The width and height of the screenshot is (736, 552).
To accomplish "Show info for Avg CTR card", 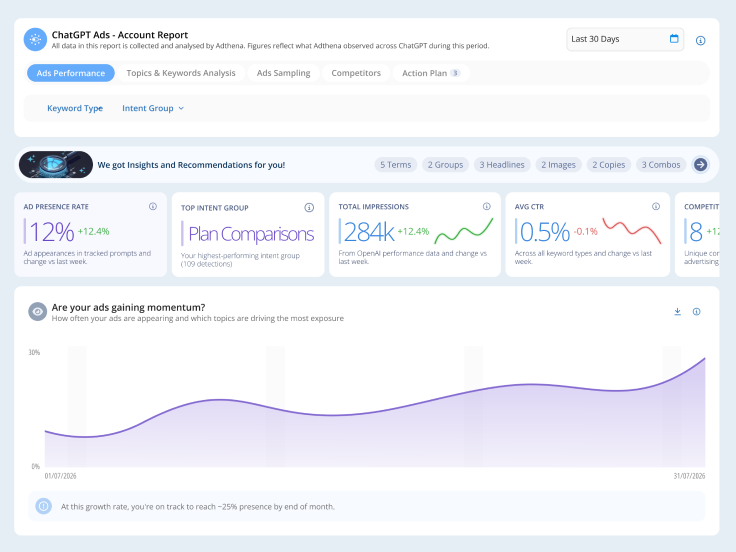I will pyautogui.click(x=656, y=207).
